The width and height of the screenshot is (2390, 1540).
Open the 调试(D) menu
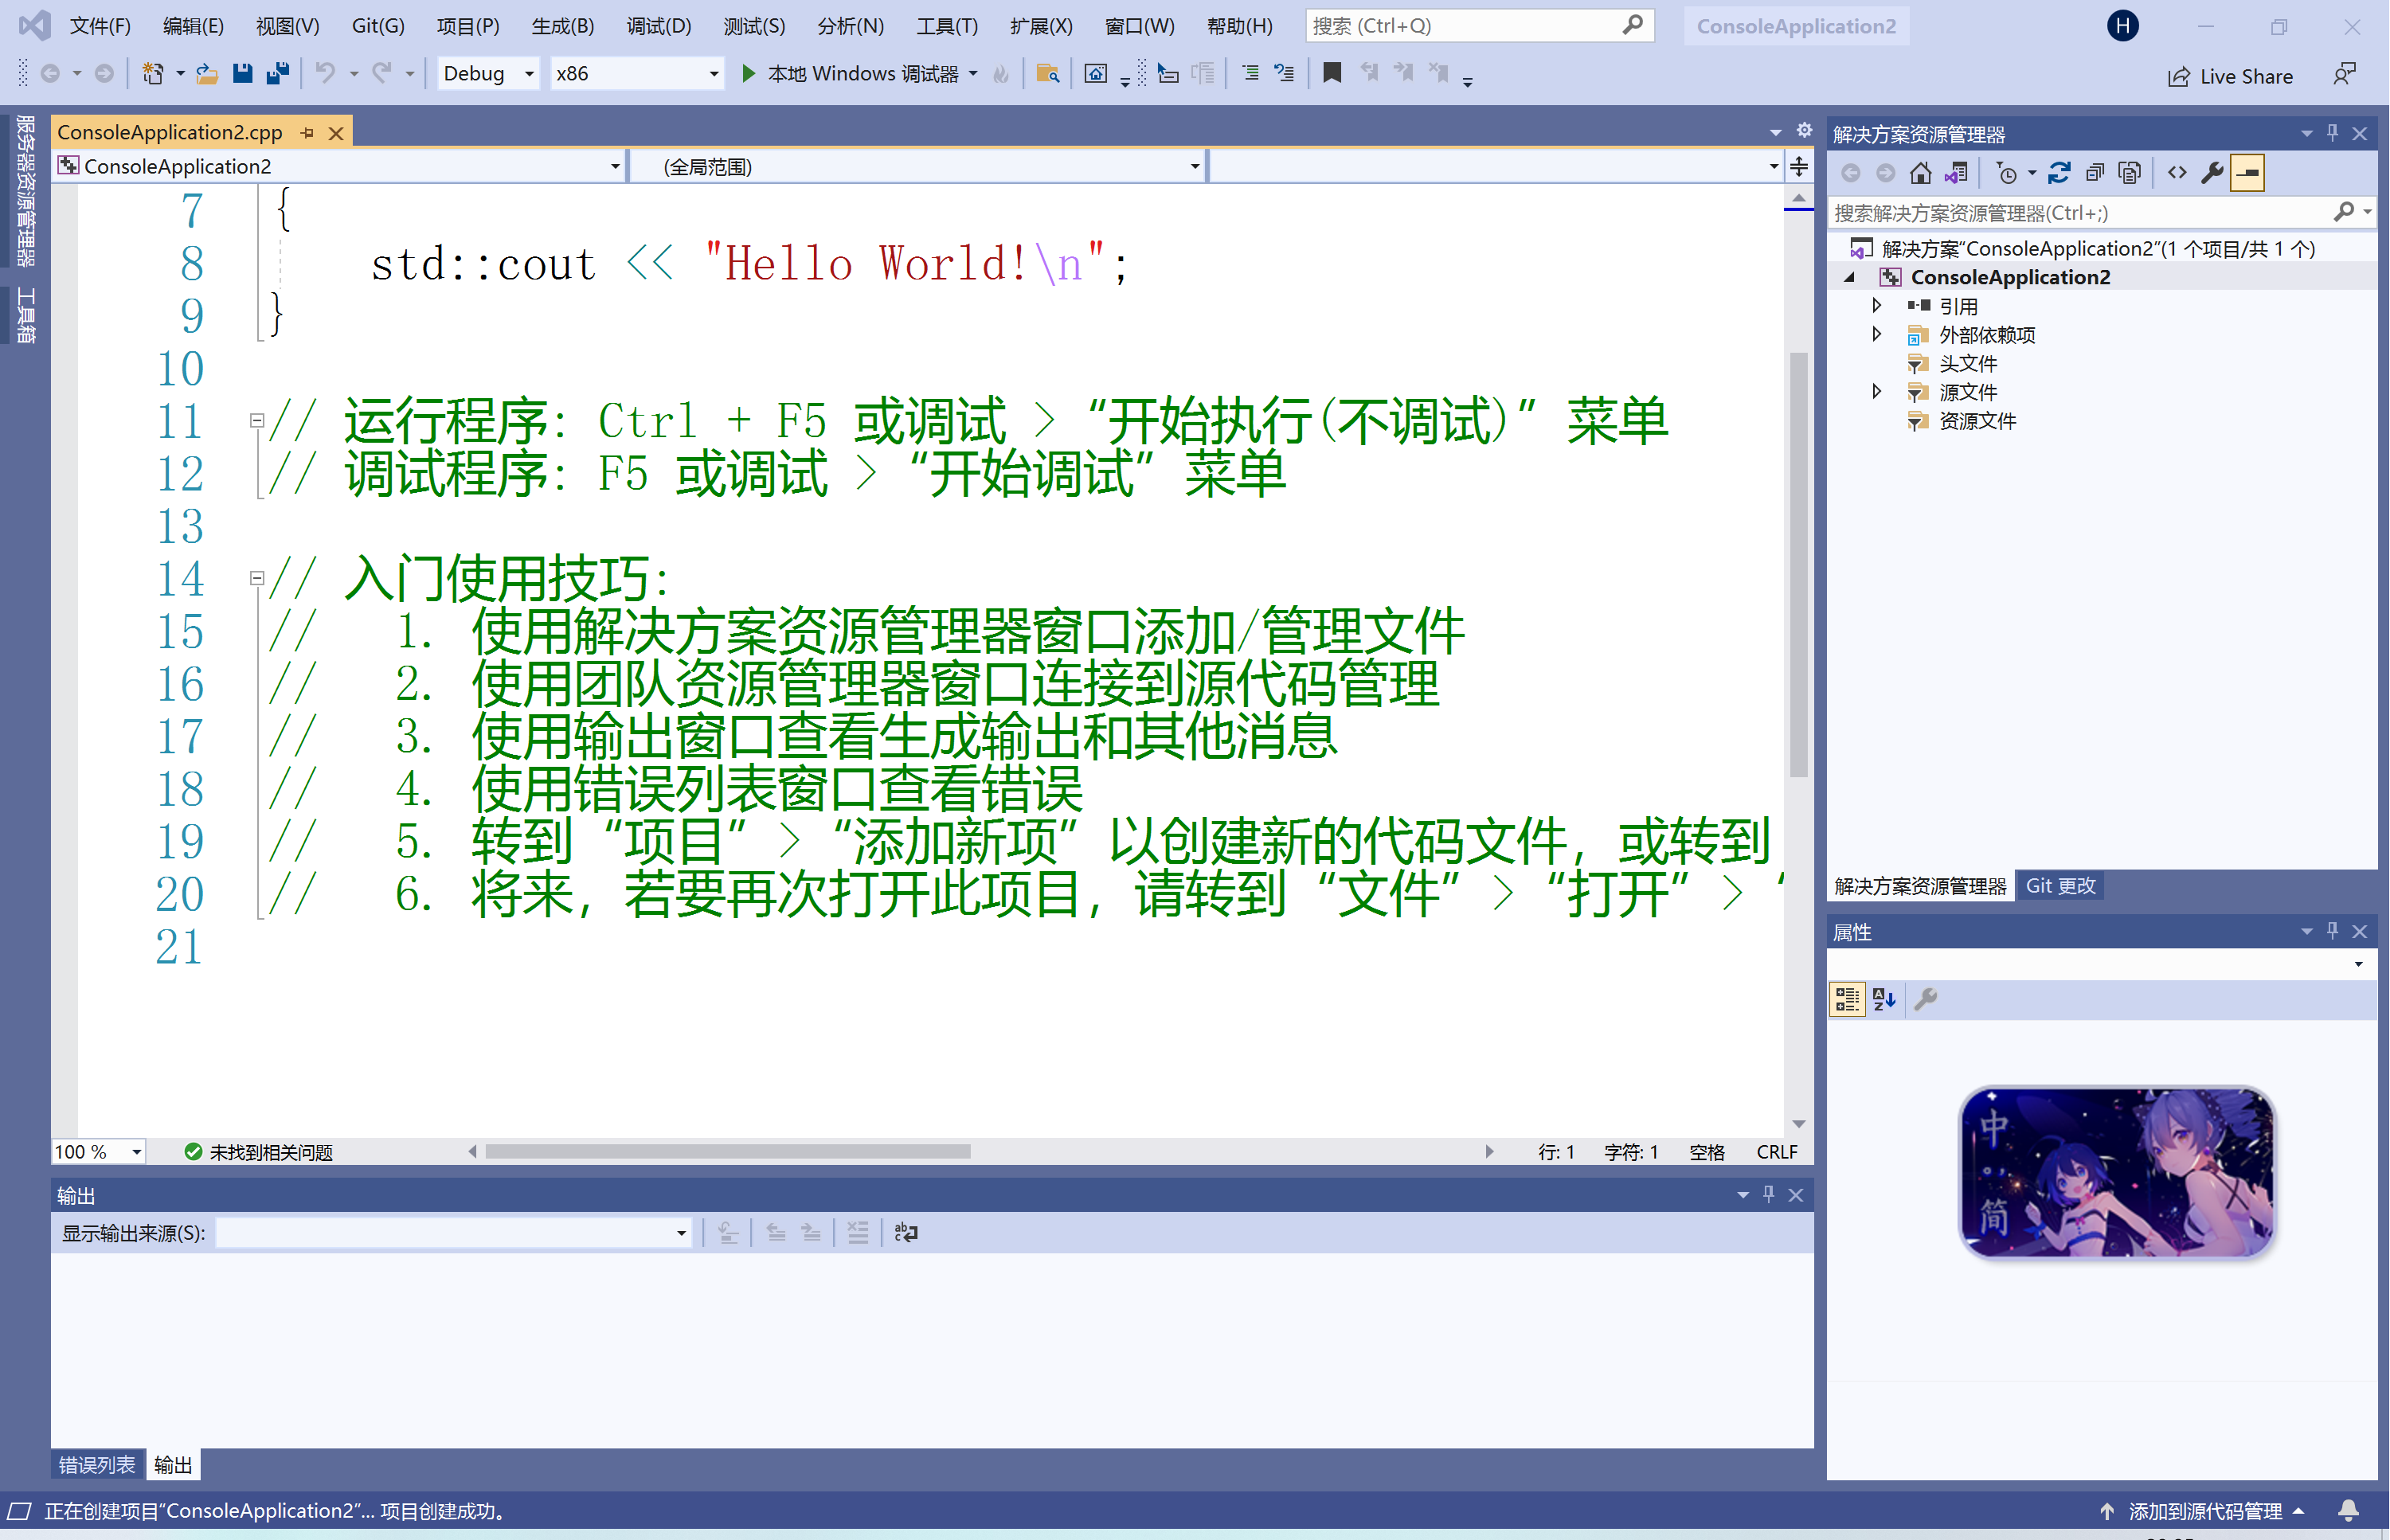pos(660,26)
